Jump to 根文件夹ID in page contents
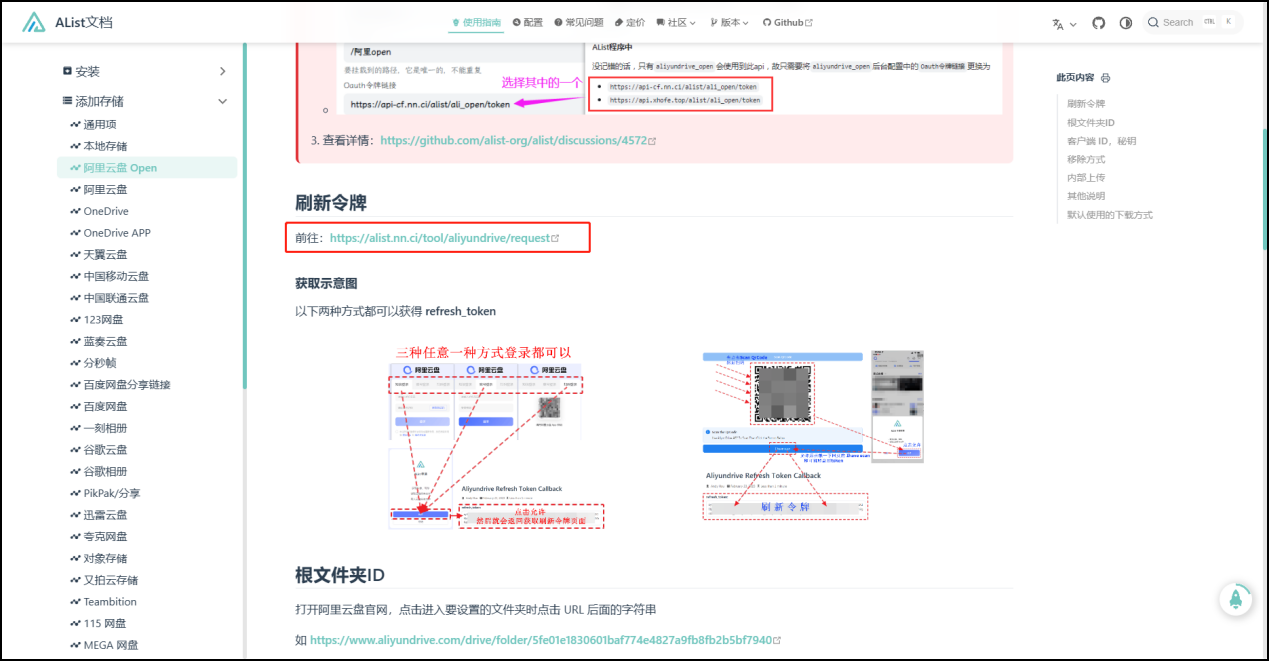The image size is (1269, 661). pyautogui.click(x=1090, y=122)
